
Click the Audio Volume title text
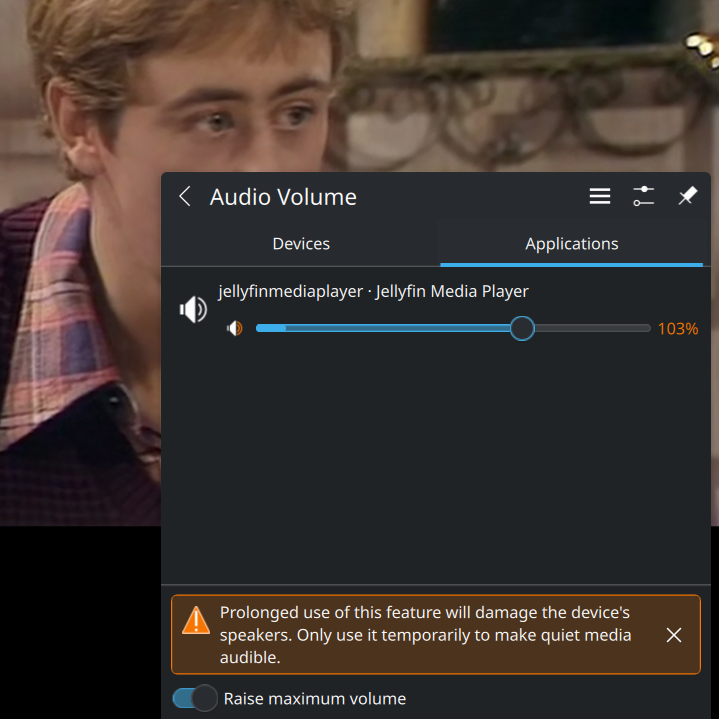coord(283,197)
